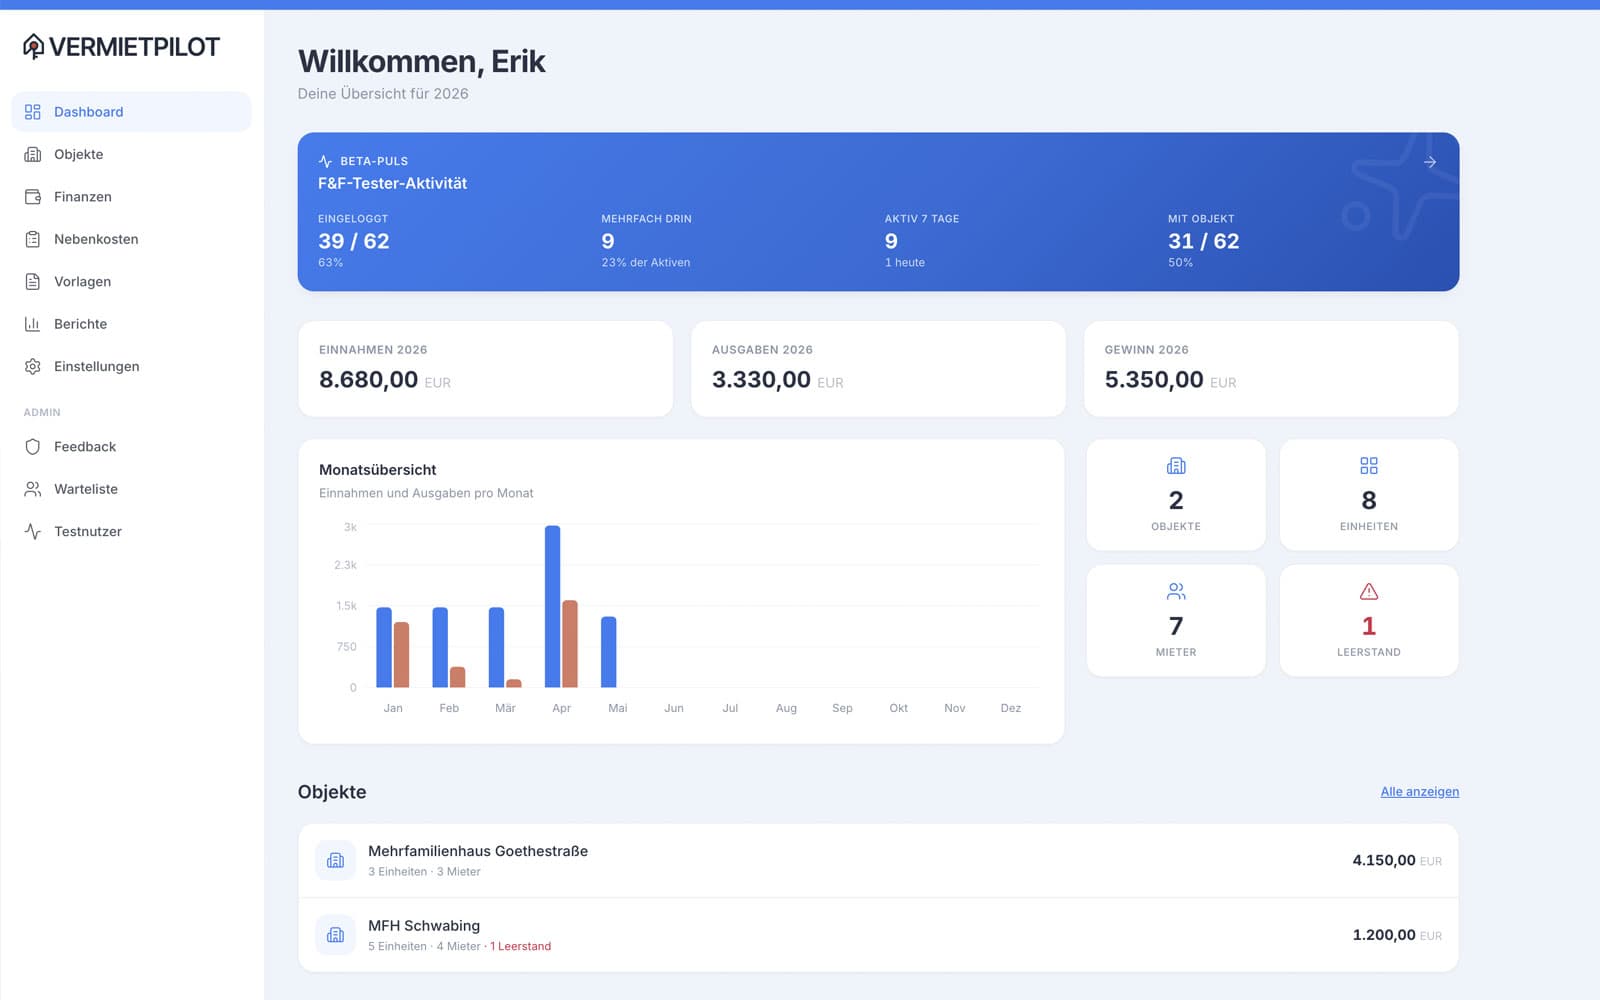
Task: Open Beta-Puls details via arrow icon
Action: (x=1430, y=162)
